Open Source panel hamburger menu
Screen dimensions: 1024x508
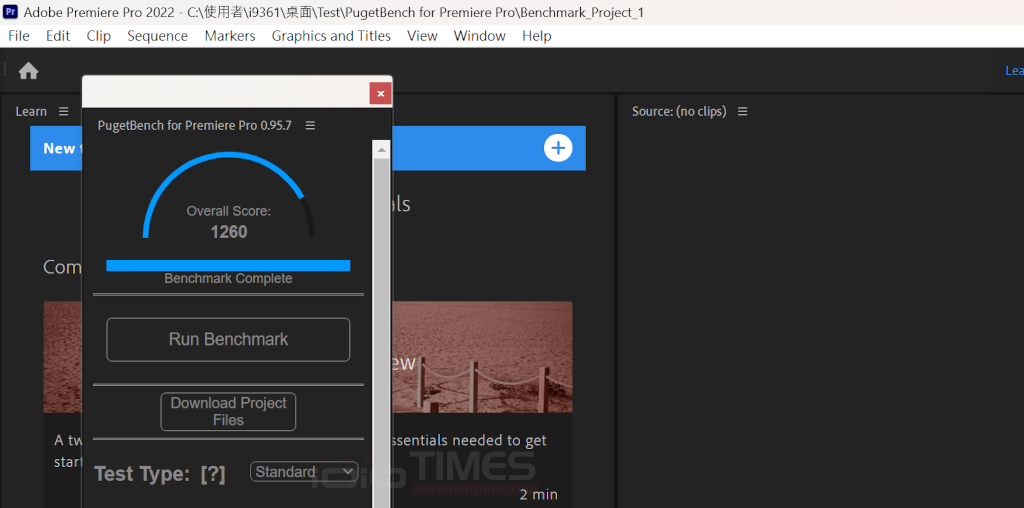tap(743, 112)
